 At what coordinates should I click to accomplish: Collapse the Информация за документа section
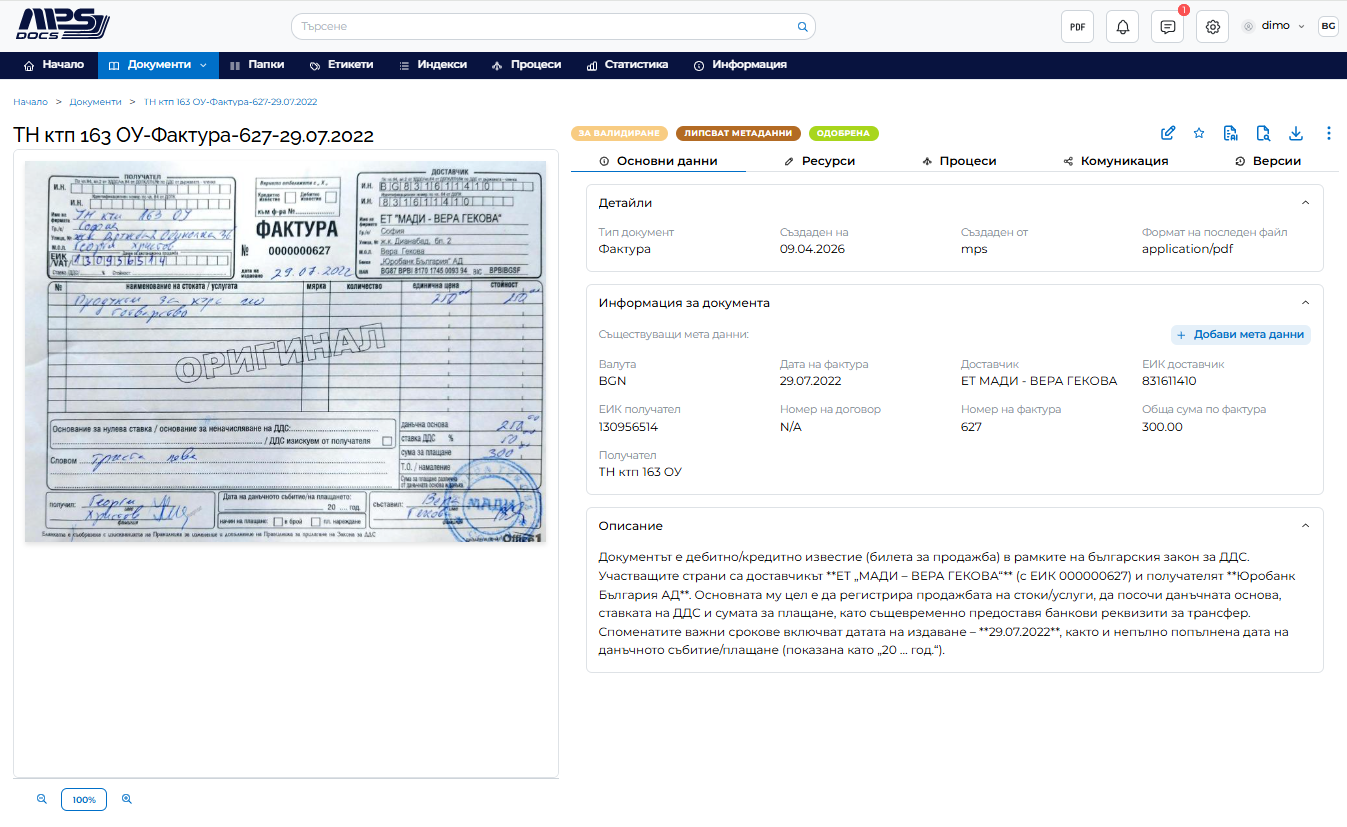click(x=1305, y=302)
